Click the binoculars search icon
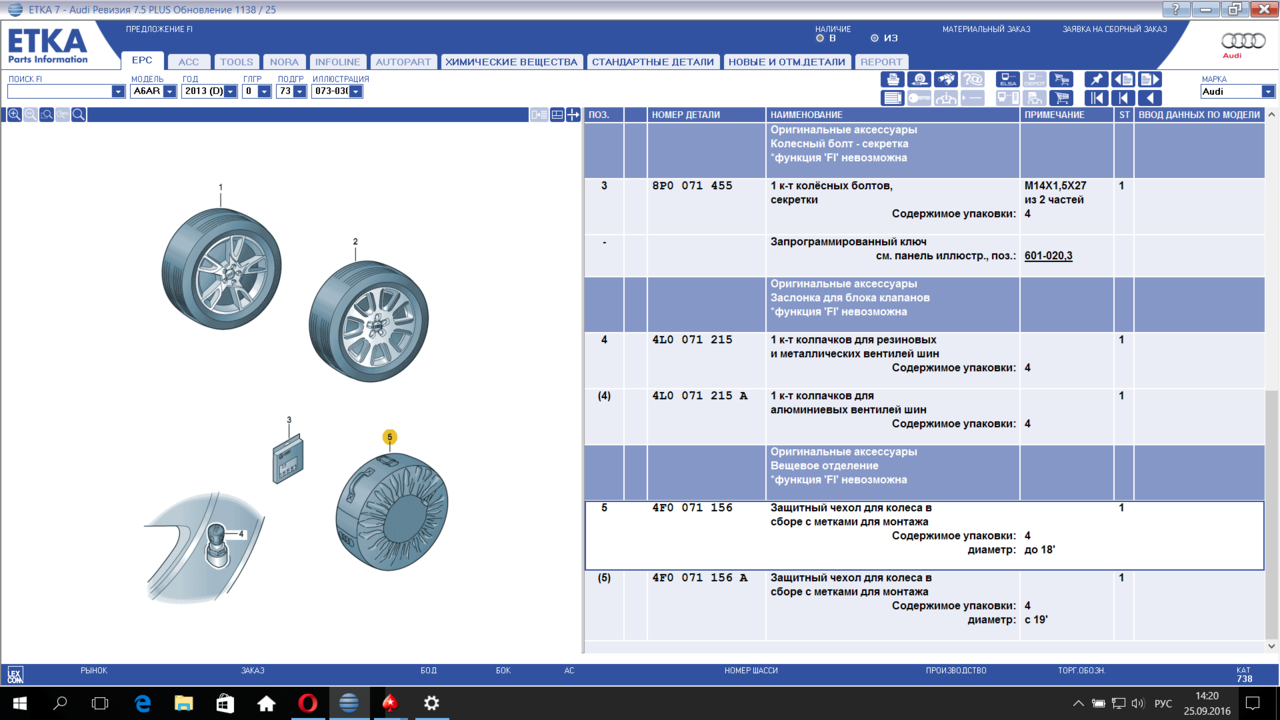This screenshot has height=720, width=1280. tap(946, 79)
